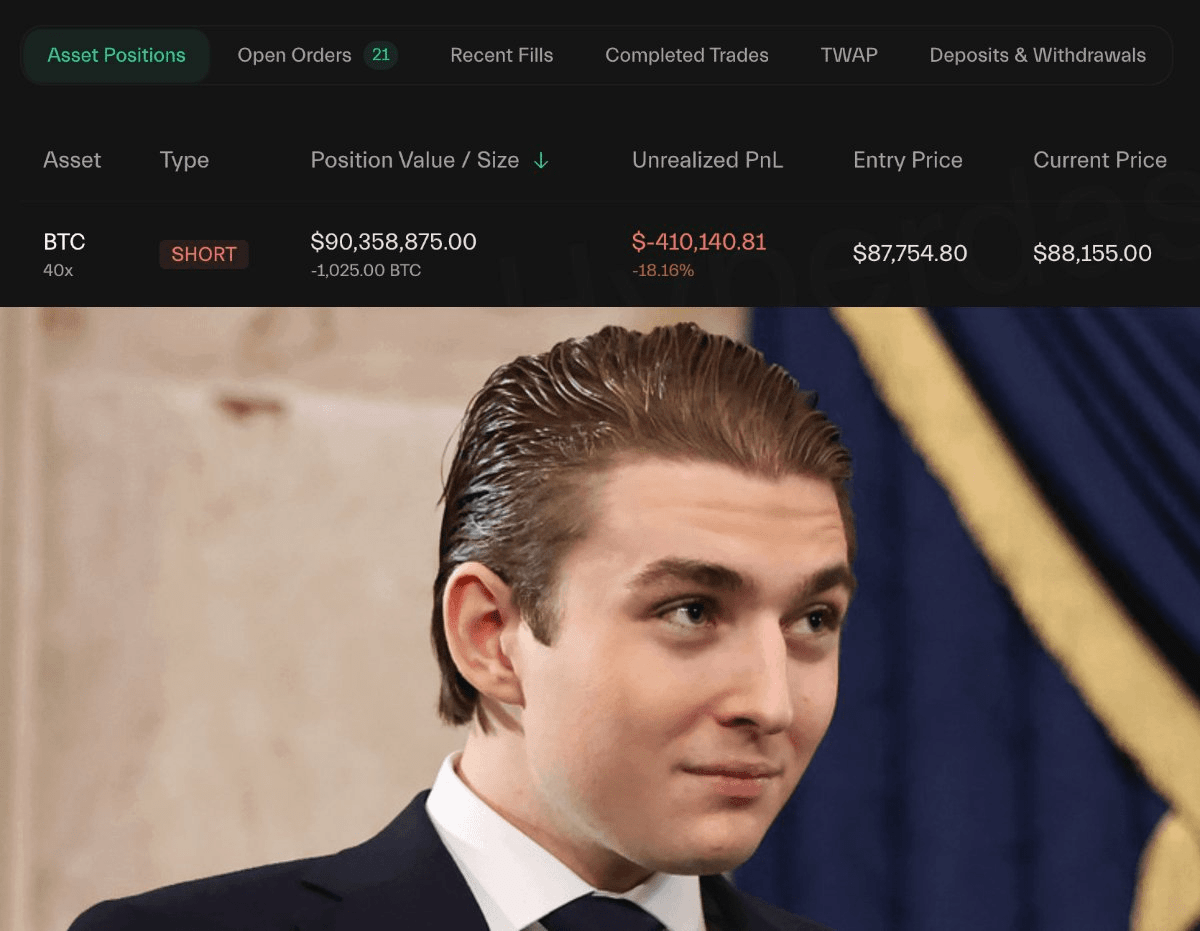Viewport: 1200px width, 931px height.
Task: Go to the TWAP tab
Action: click(x=849, y=55)
